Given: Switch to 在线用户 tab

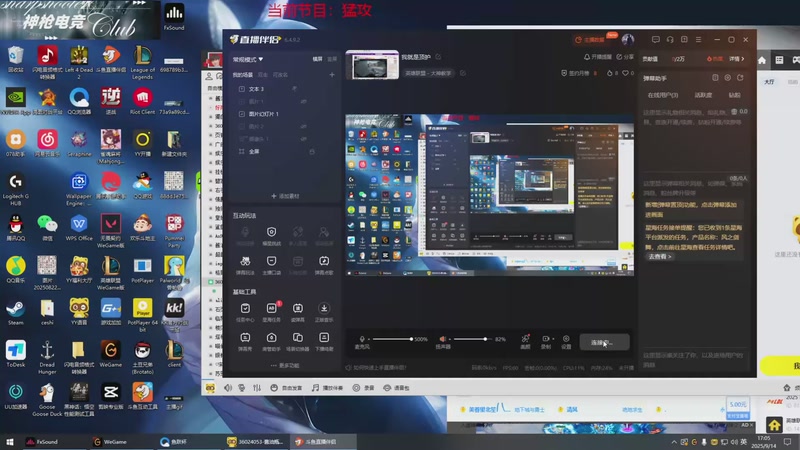Looking at the screenshot, I should coord(663,95).
